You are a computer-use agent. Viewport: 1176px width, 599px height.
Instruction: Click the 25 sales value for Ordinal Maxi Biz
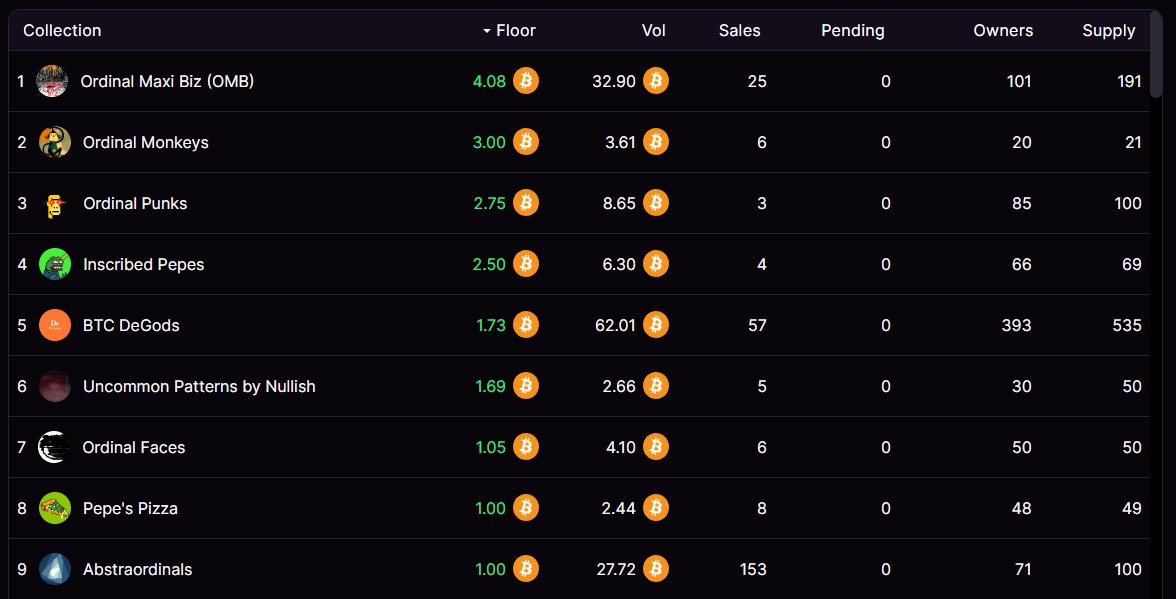tap(757, 81)
